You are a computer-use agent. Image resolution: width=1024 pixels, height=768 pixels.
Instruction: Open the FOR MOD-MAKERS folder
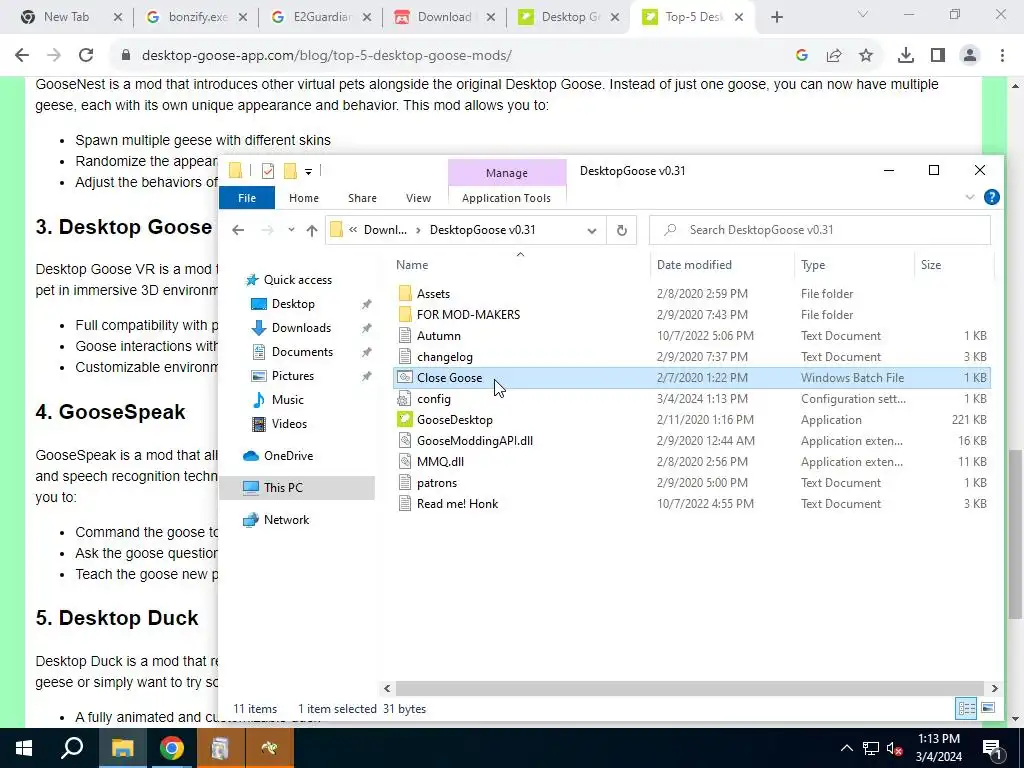pos(468,315)
